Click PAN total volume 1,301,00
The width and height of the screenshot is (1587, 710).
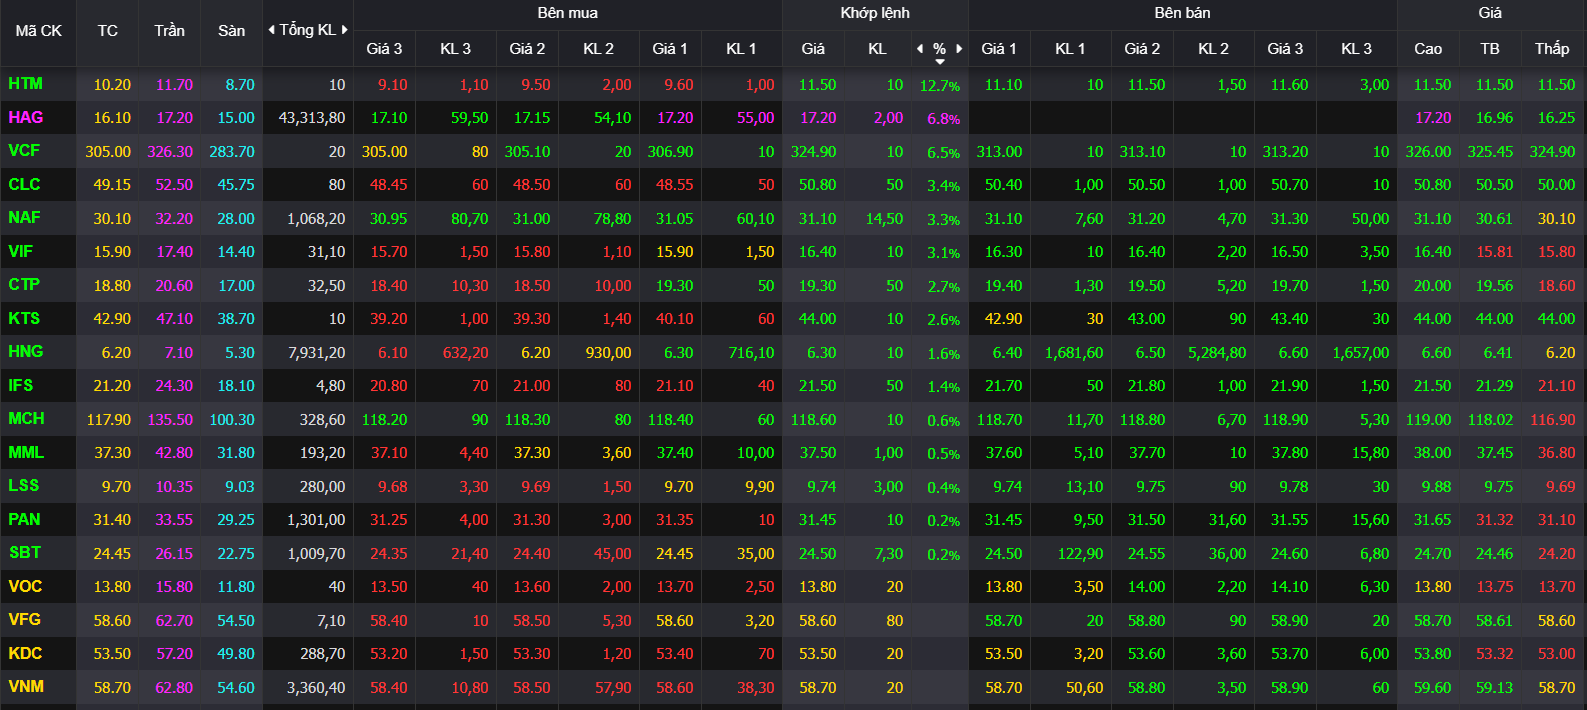point(316,520)
